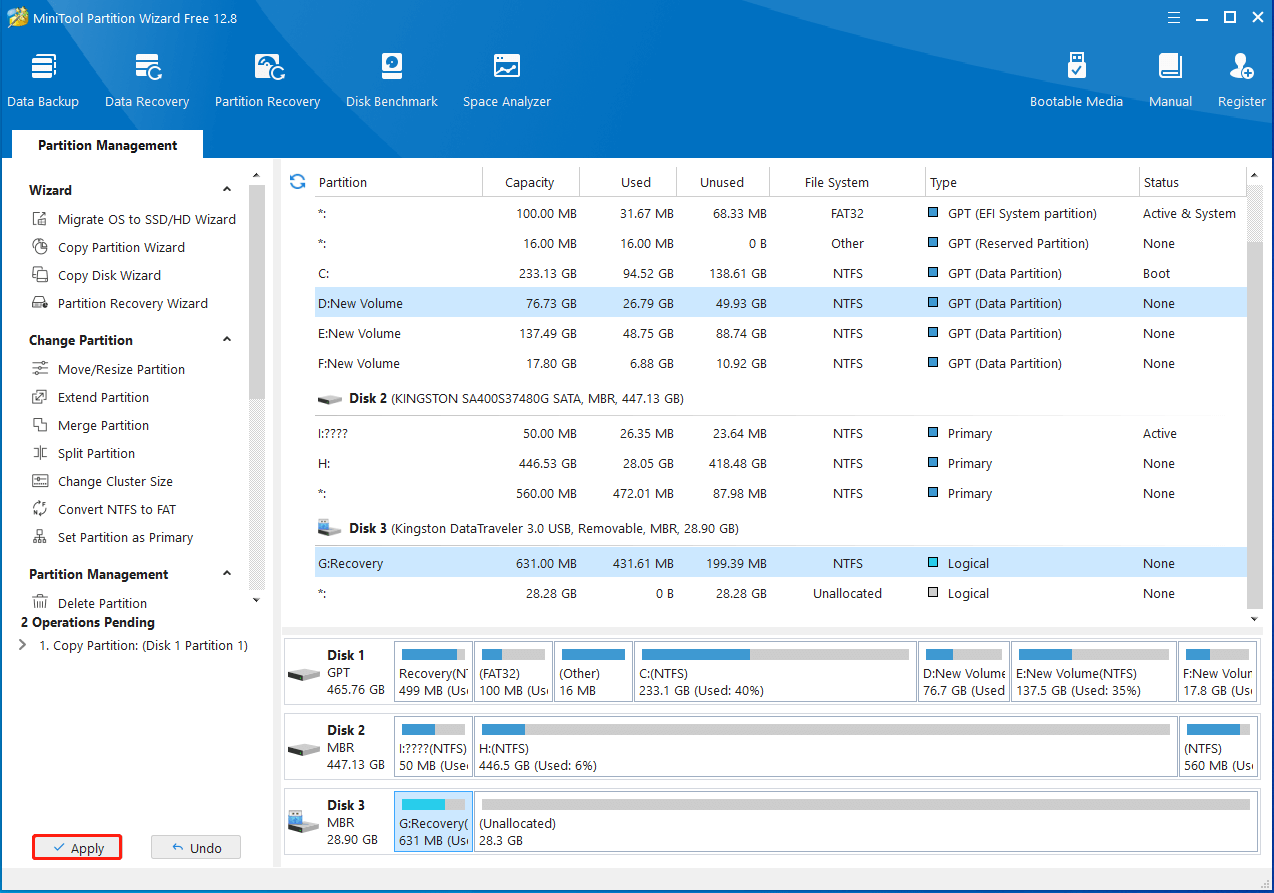The height and width of the screenshot is (893, 1274).
Task: Sort by the Partition column header
Action: pos(398,182)
